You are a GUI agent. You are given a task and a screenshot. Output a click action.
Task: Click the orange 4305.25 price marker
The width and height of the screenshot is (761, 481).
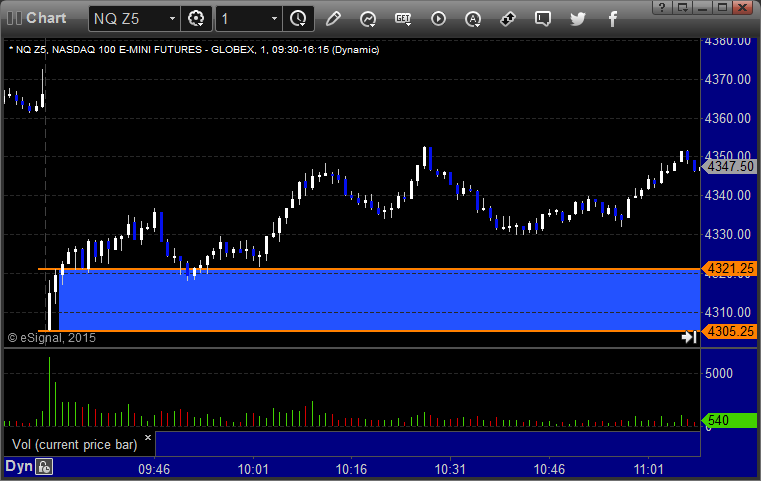pyautogui.click(x=730, y=332)
